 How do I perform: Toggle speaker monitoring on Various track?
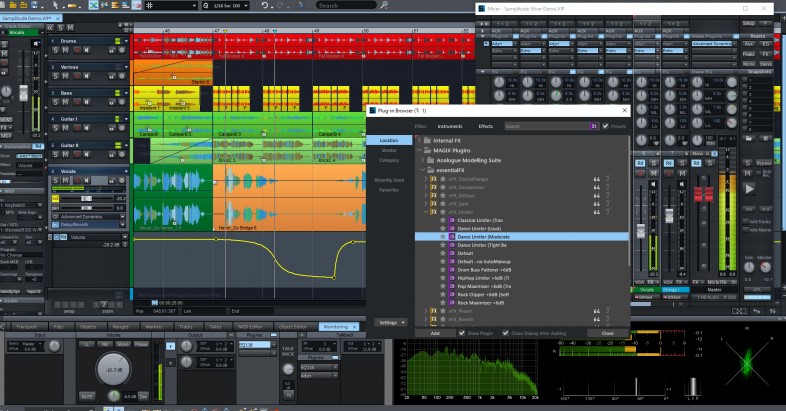point(87,76)
